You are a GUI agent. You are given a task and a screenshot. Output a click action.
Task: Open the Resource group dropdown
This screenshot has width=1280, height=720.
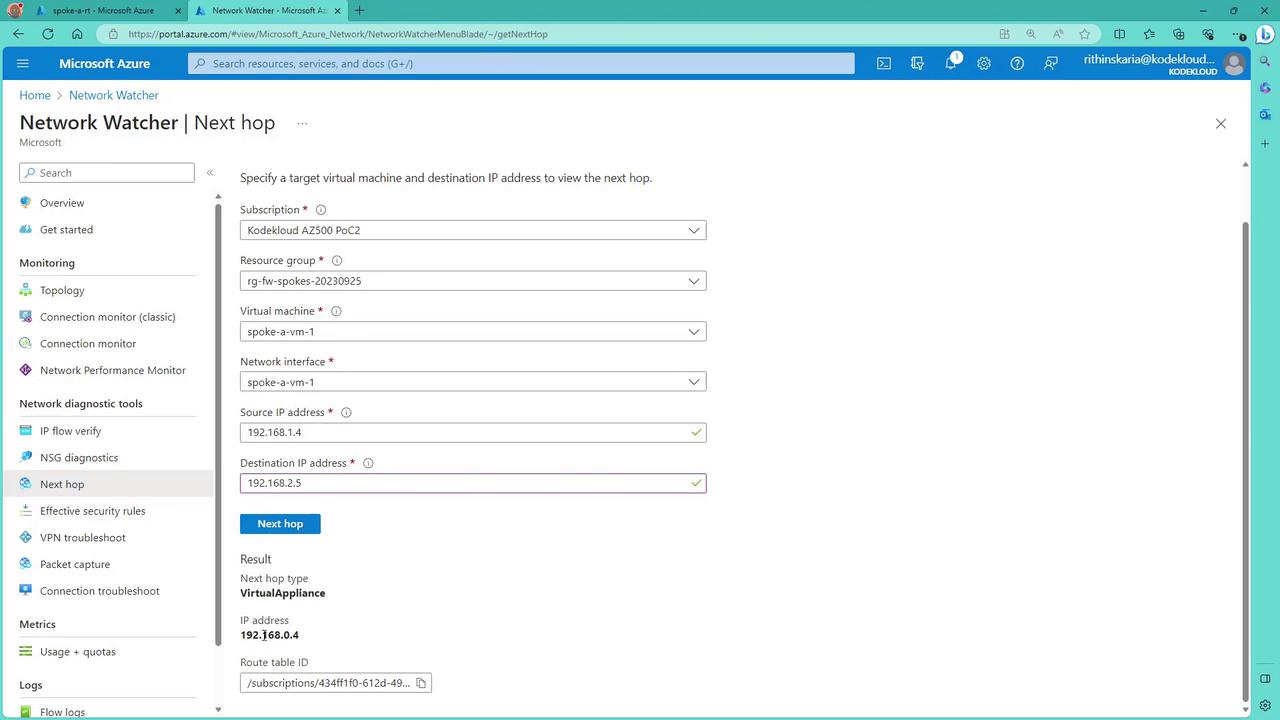pyautogui.click(x=473, y=281)
